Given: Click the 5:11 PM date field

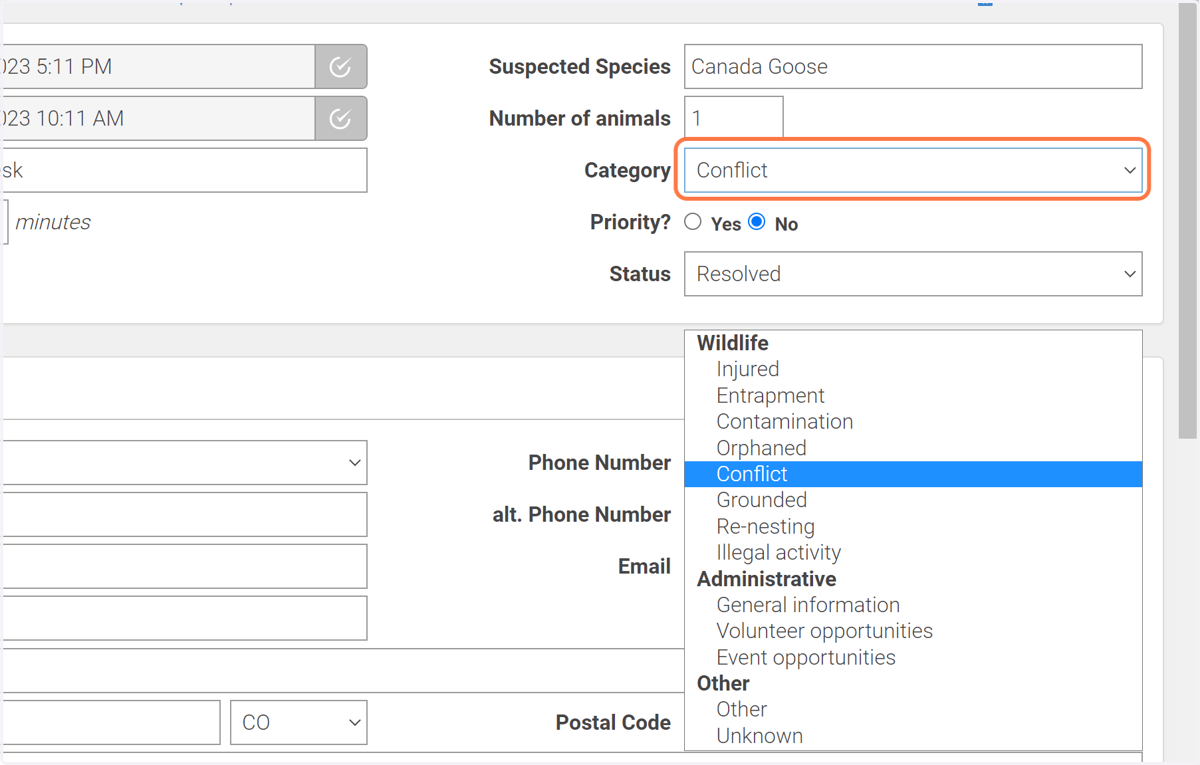Looking at the screenshot, I should (158, 67).
